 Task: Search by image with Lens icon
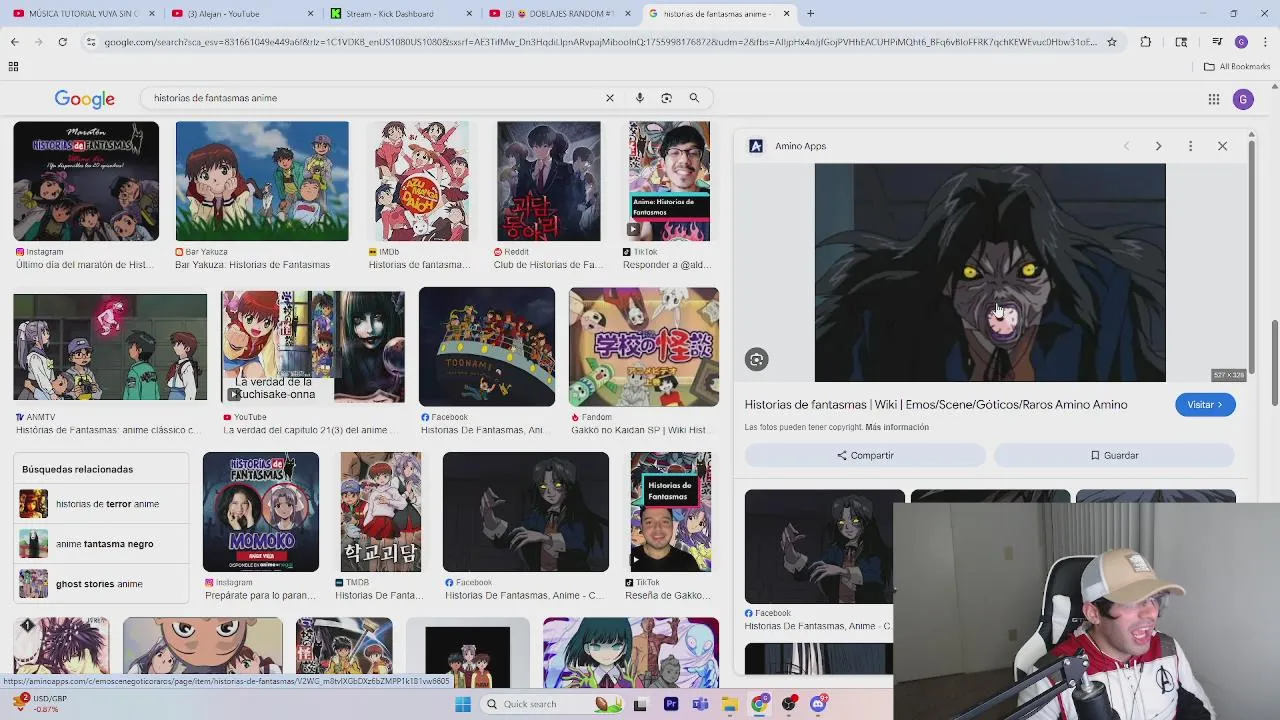(x=667, y=98)
